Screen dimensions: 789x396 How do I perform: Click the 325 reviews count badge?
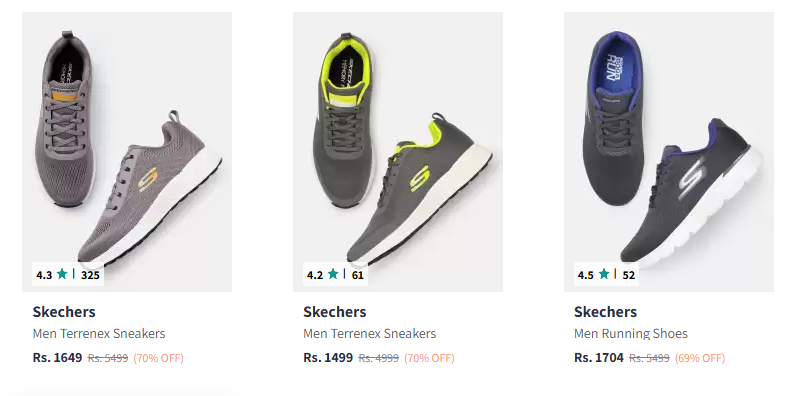pos(91,275)
